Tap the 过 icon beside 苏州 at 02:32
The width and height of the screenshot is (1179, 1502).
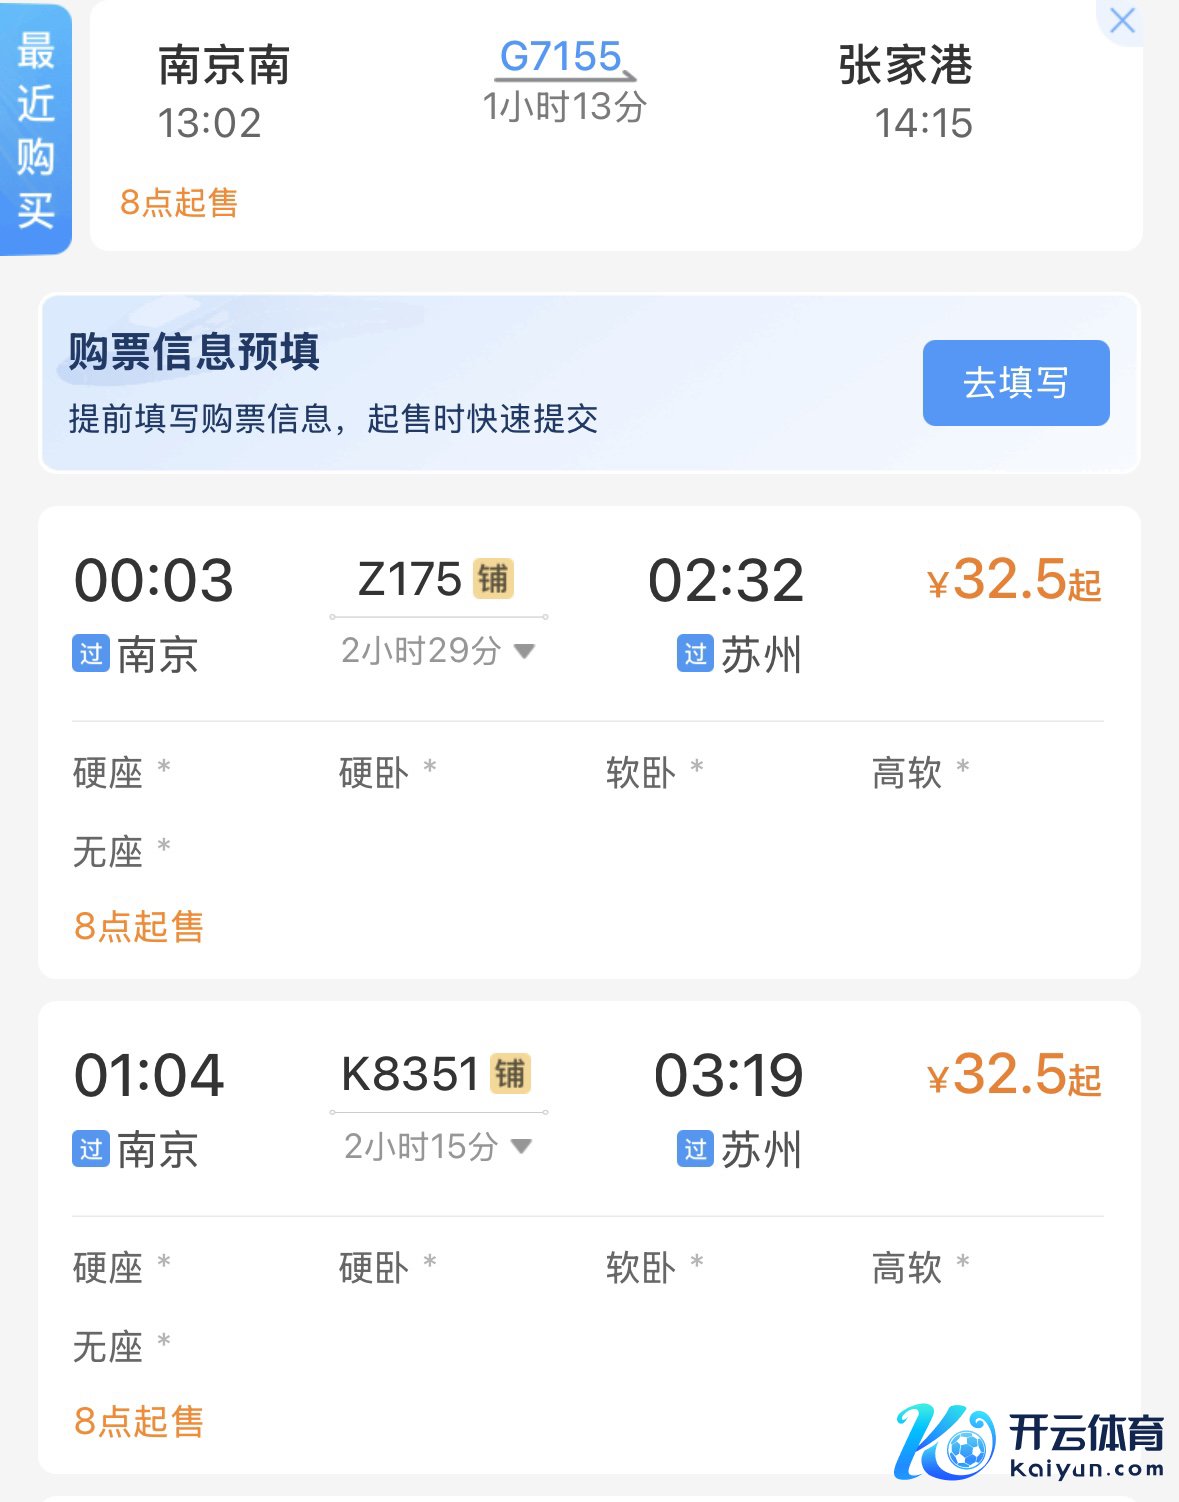[695, 654]
